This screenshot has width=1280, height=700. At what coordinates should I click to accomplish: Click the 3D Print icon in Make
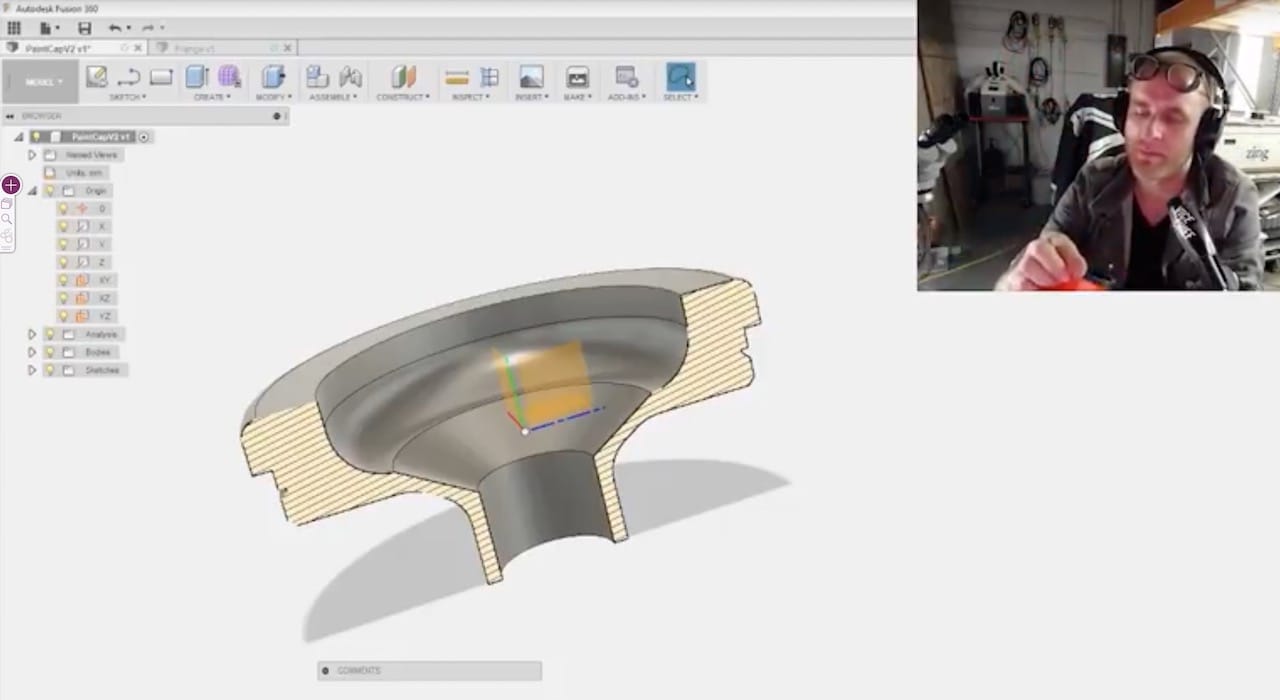coord(577,77)
